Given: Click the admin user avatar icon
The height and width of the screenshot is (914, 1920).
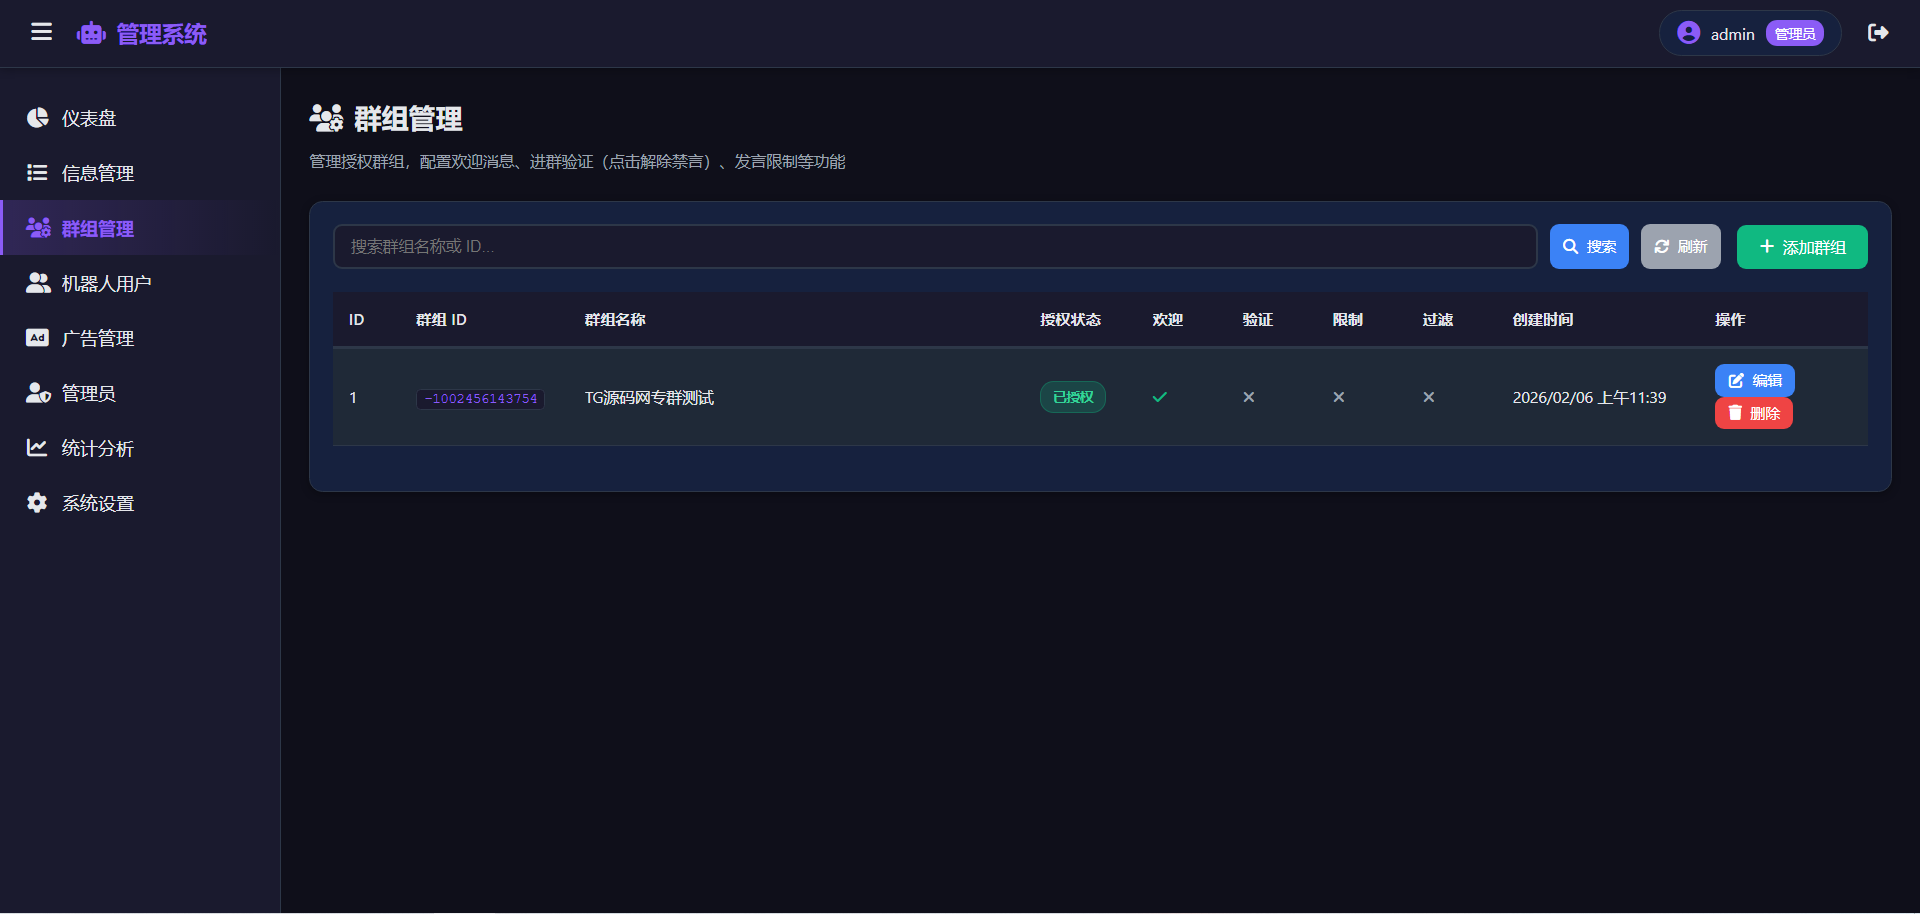Looking at the screenshot, I should [1688, 33].
